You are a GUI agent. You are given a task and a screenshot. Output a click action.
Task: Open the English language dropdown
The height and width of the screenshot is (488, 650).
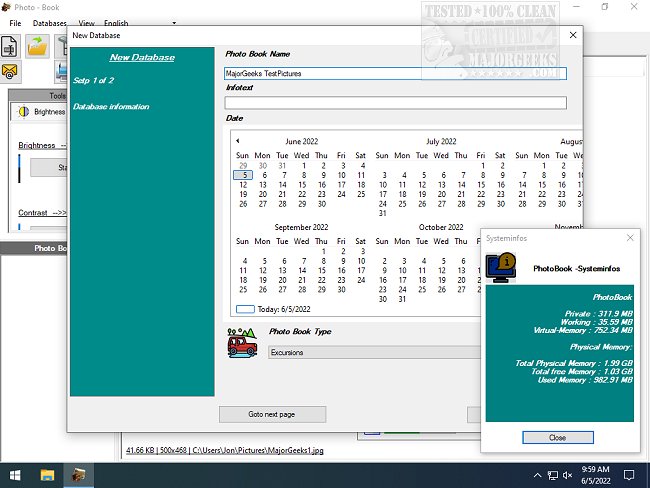[x=140, y=23]
